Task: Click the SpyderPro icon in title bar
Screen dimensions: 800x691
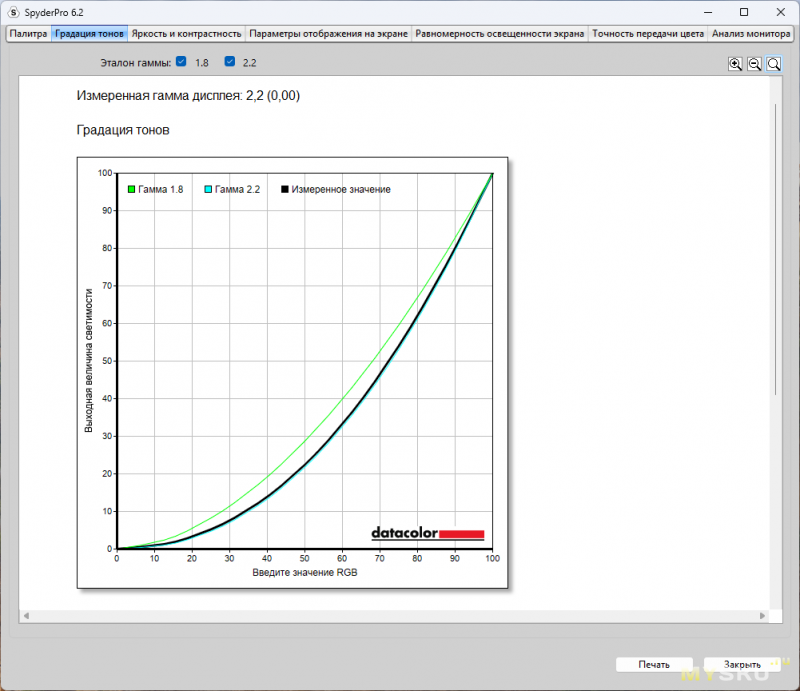Action: [13, 12]
